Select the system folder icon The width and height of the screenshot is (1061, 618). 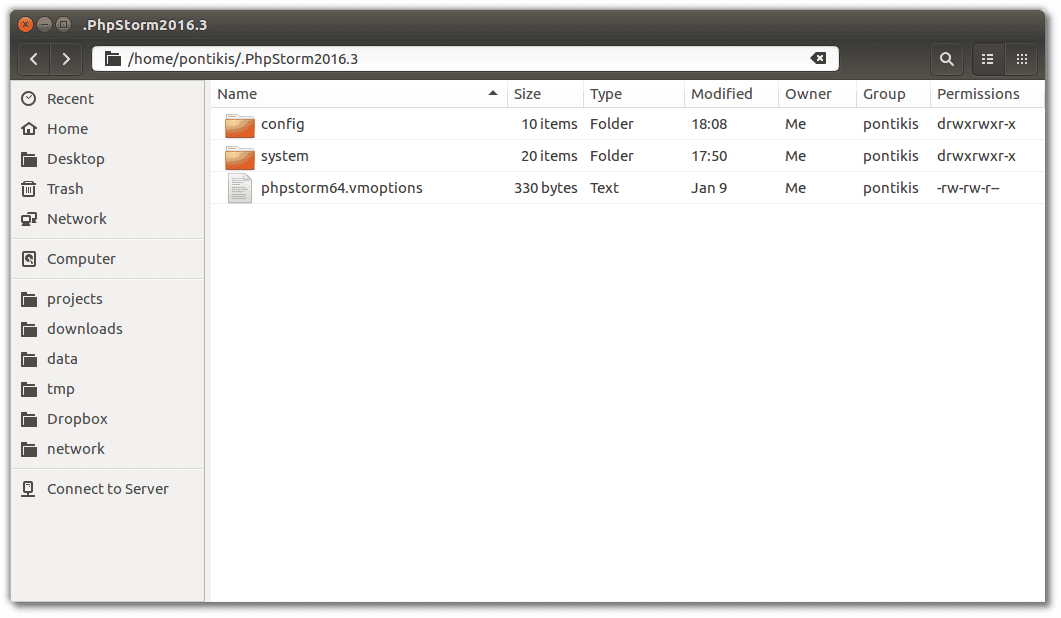tap(240, 156)
